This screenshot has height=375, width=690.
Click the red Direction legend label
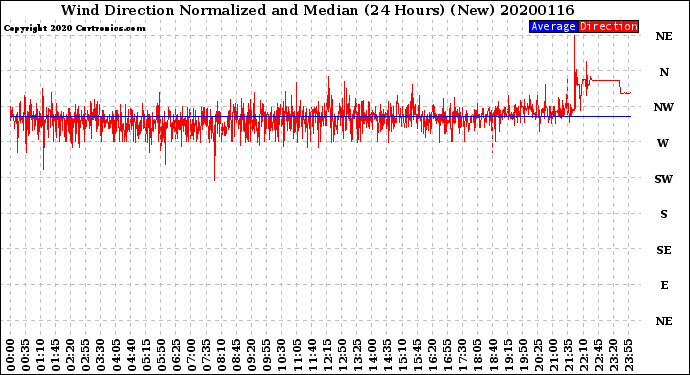[x=609, y=26]
